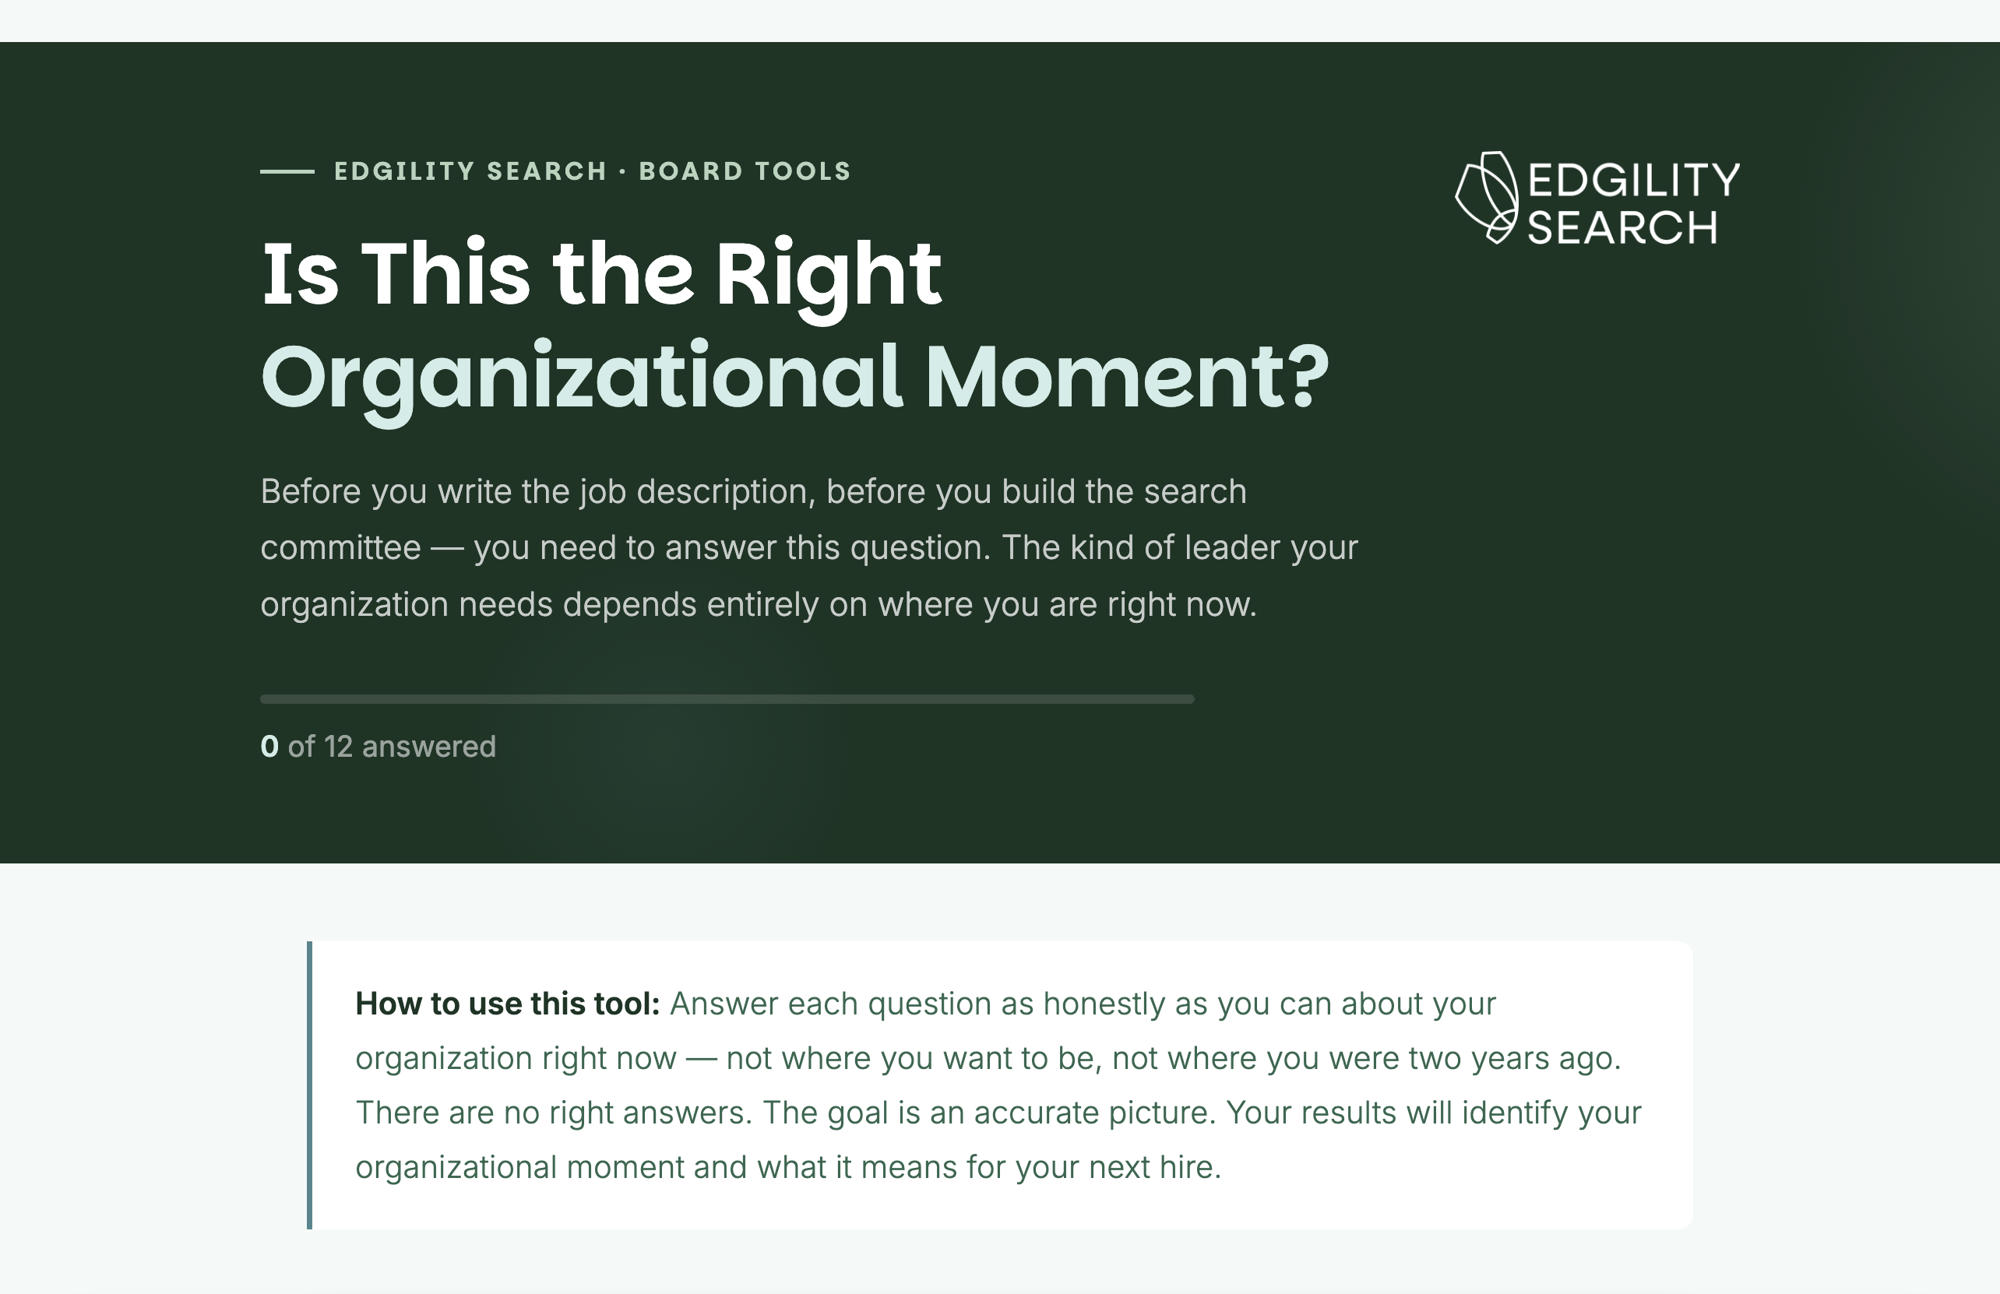The width and height of the screenshot is (2000, 1294).
Task: Click the "organization needs depends entirely" line
Action: tap(758, 604)
